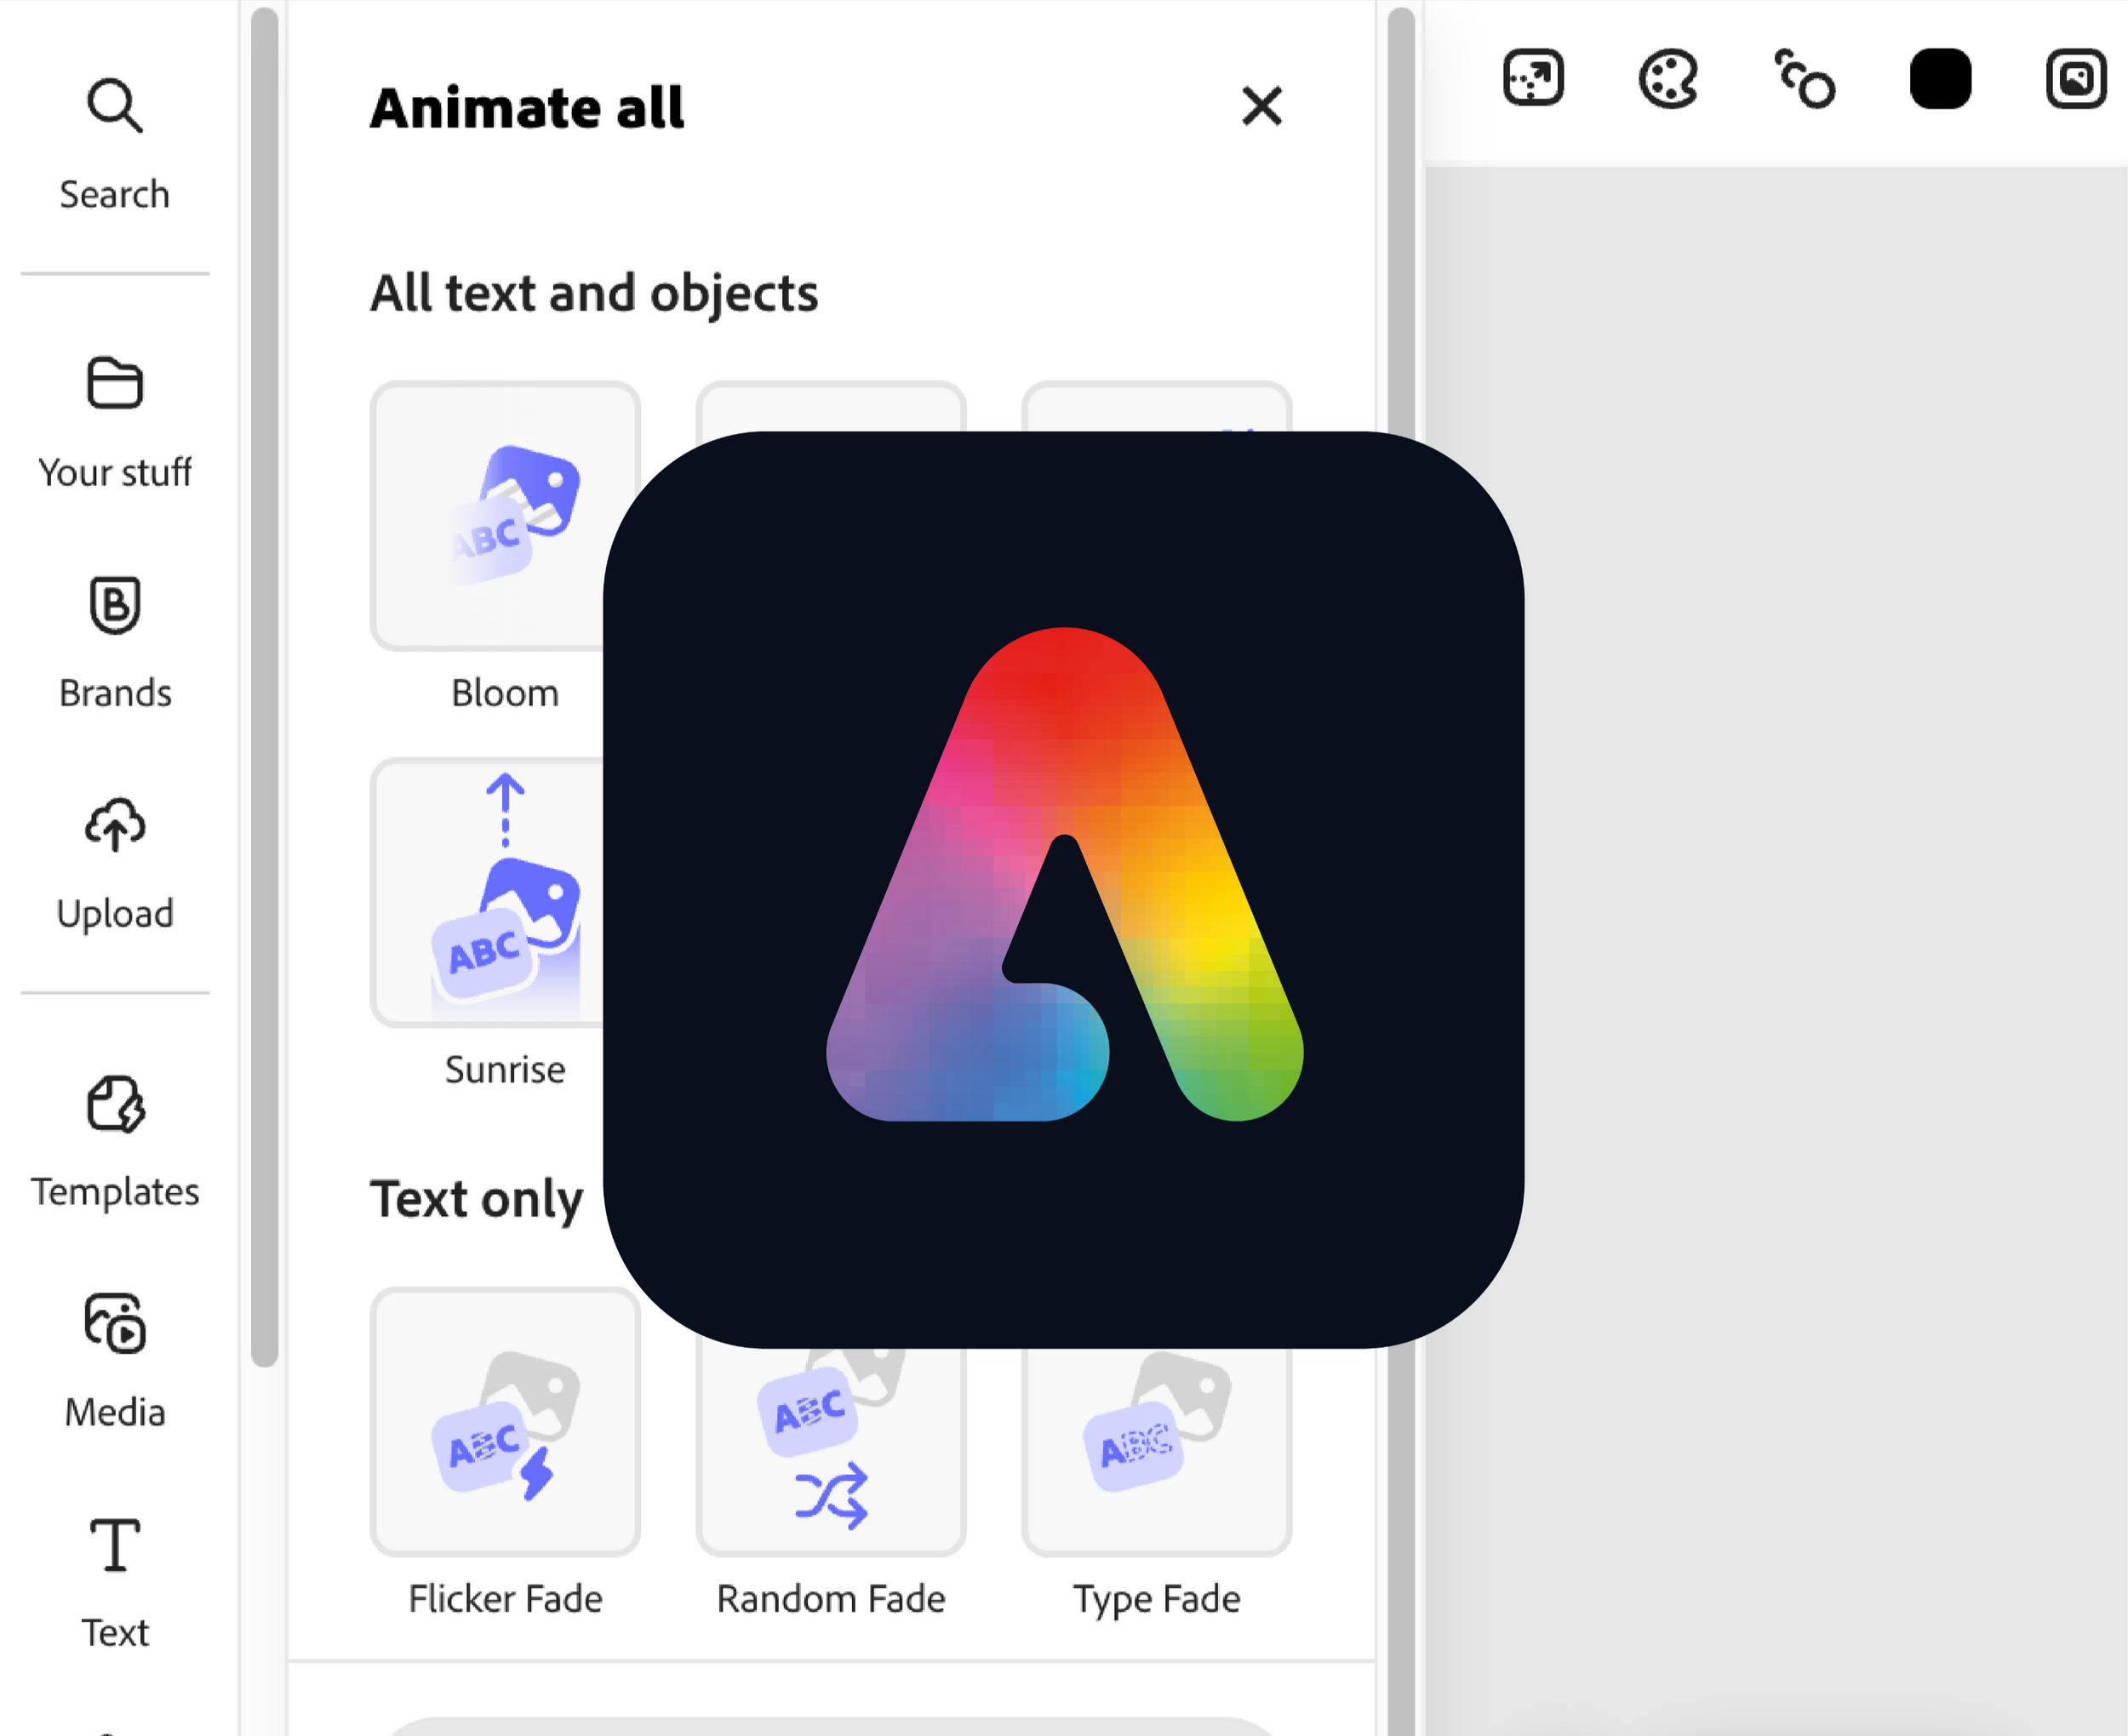Apply the Random Fade text animation
The width and height of the screenshot is (2128, 1736).
click(x=830, y=1424)
